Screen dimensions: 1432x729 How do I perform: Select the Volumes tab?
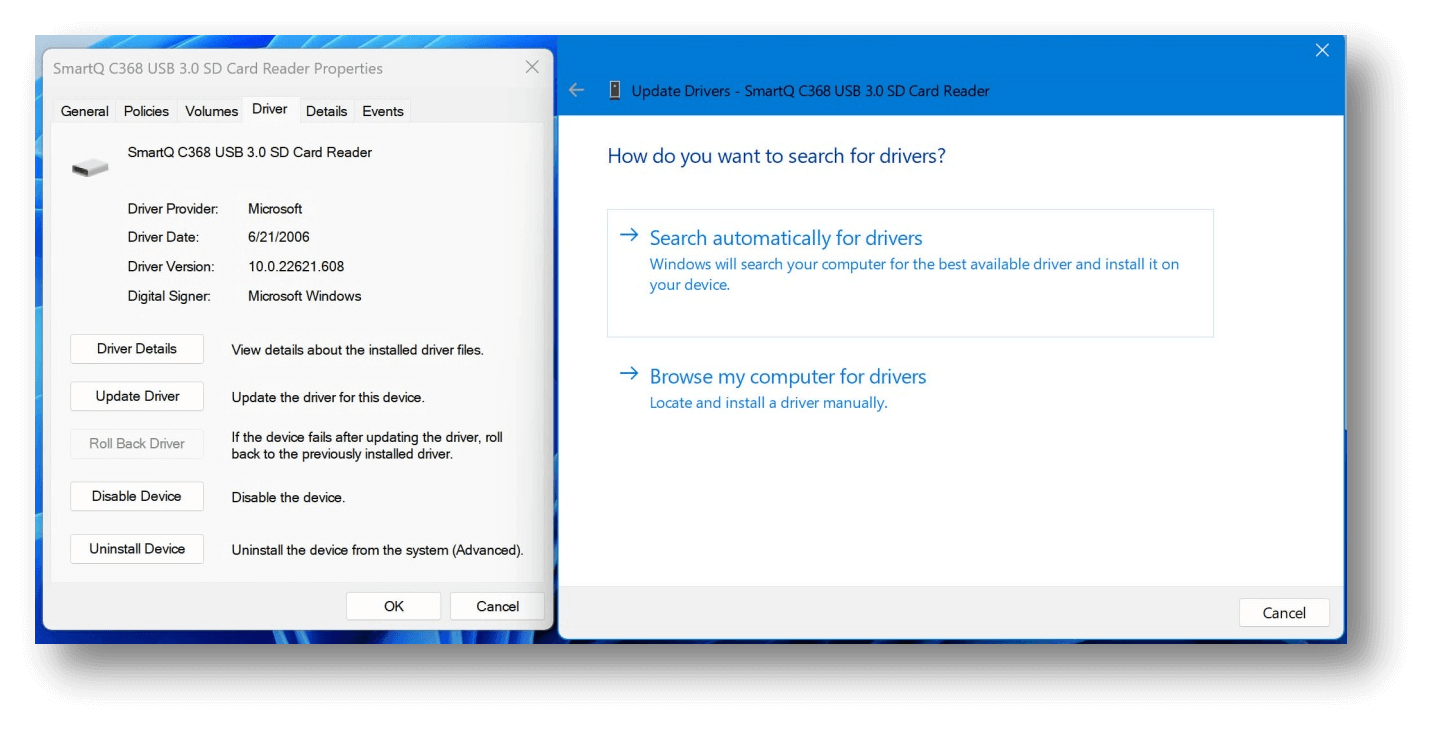211,111
